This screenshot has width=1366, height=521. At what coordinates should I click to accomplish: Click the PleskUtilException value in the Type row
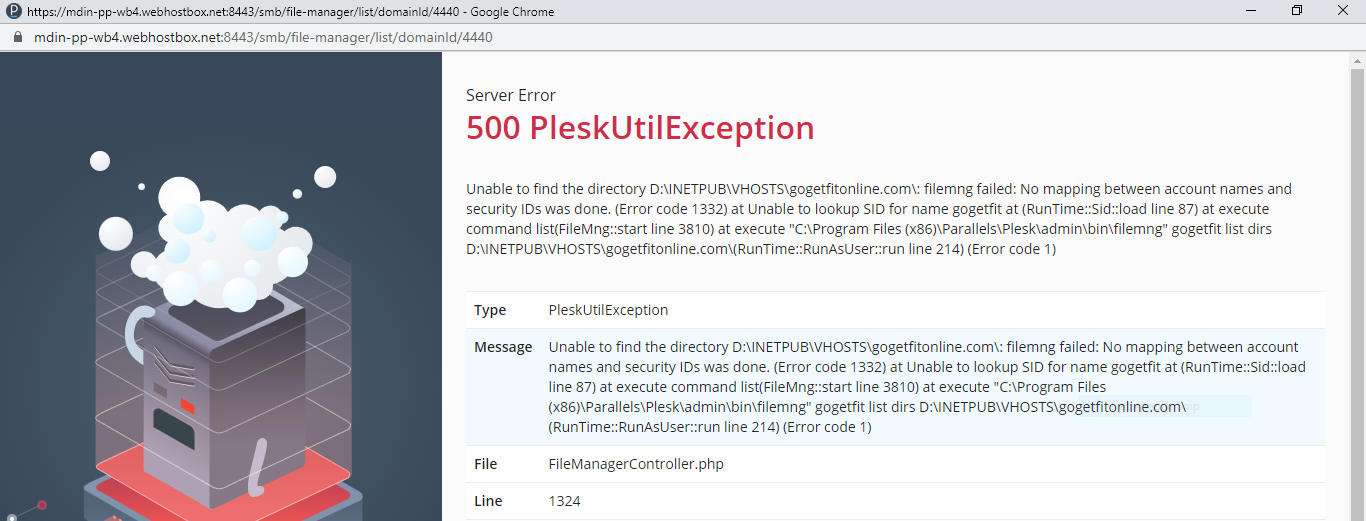[x=608, y=310]
